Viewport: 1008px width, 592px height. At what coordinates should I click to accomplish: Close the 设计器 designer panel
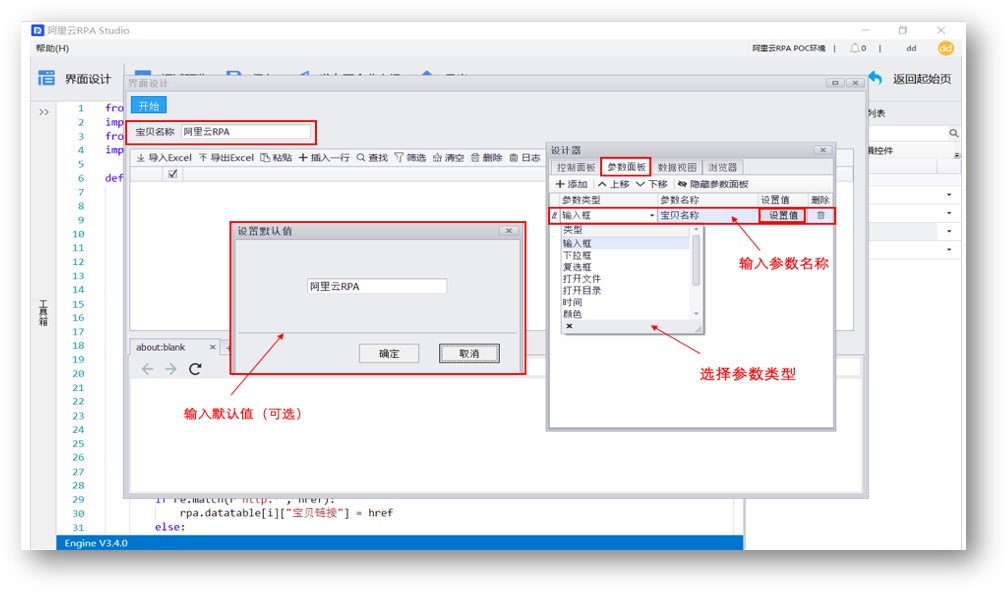point(822,150)
